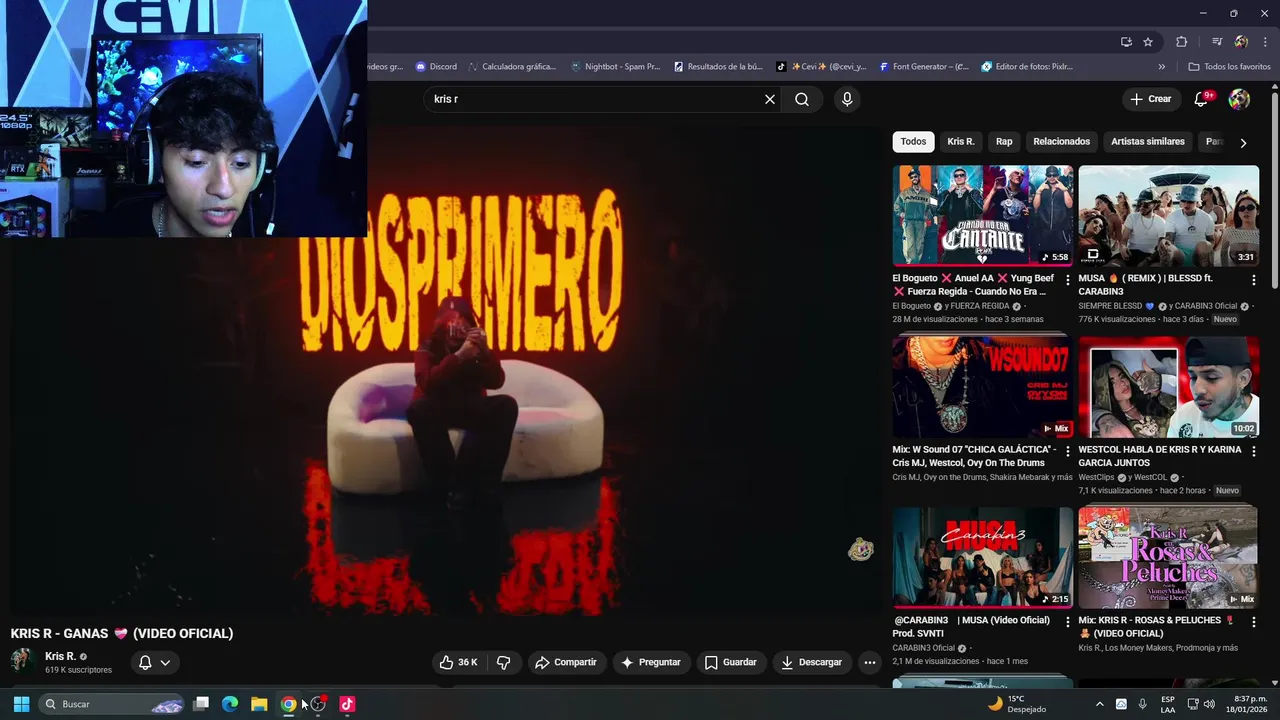
Task: Open options for Rosas & Peluches mix
Action: click(1254, 622)
